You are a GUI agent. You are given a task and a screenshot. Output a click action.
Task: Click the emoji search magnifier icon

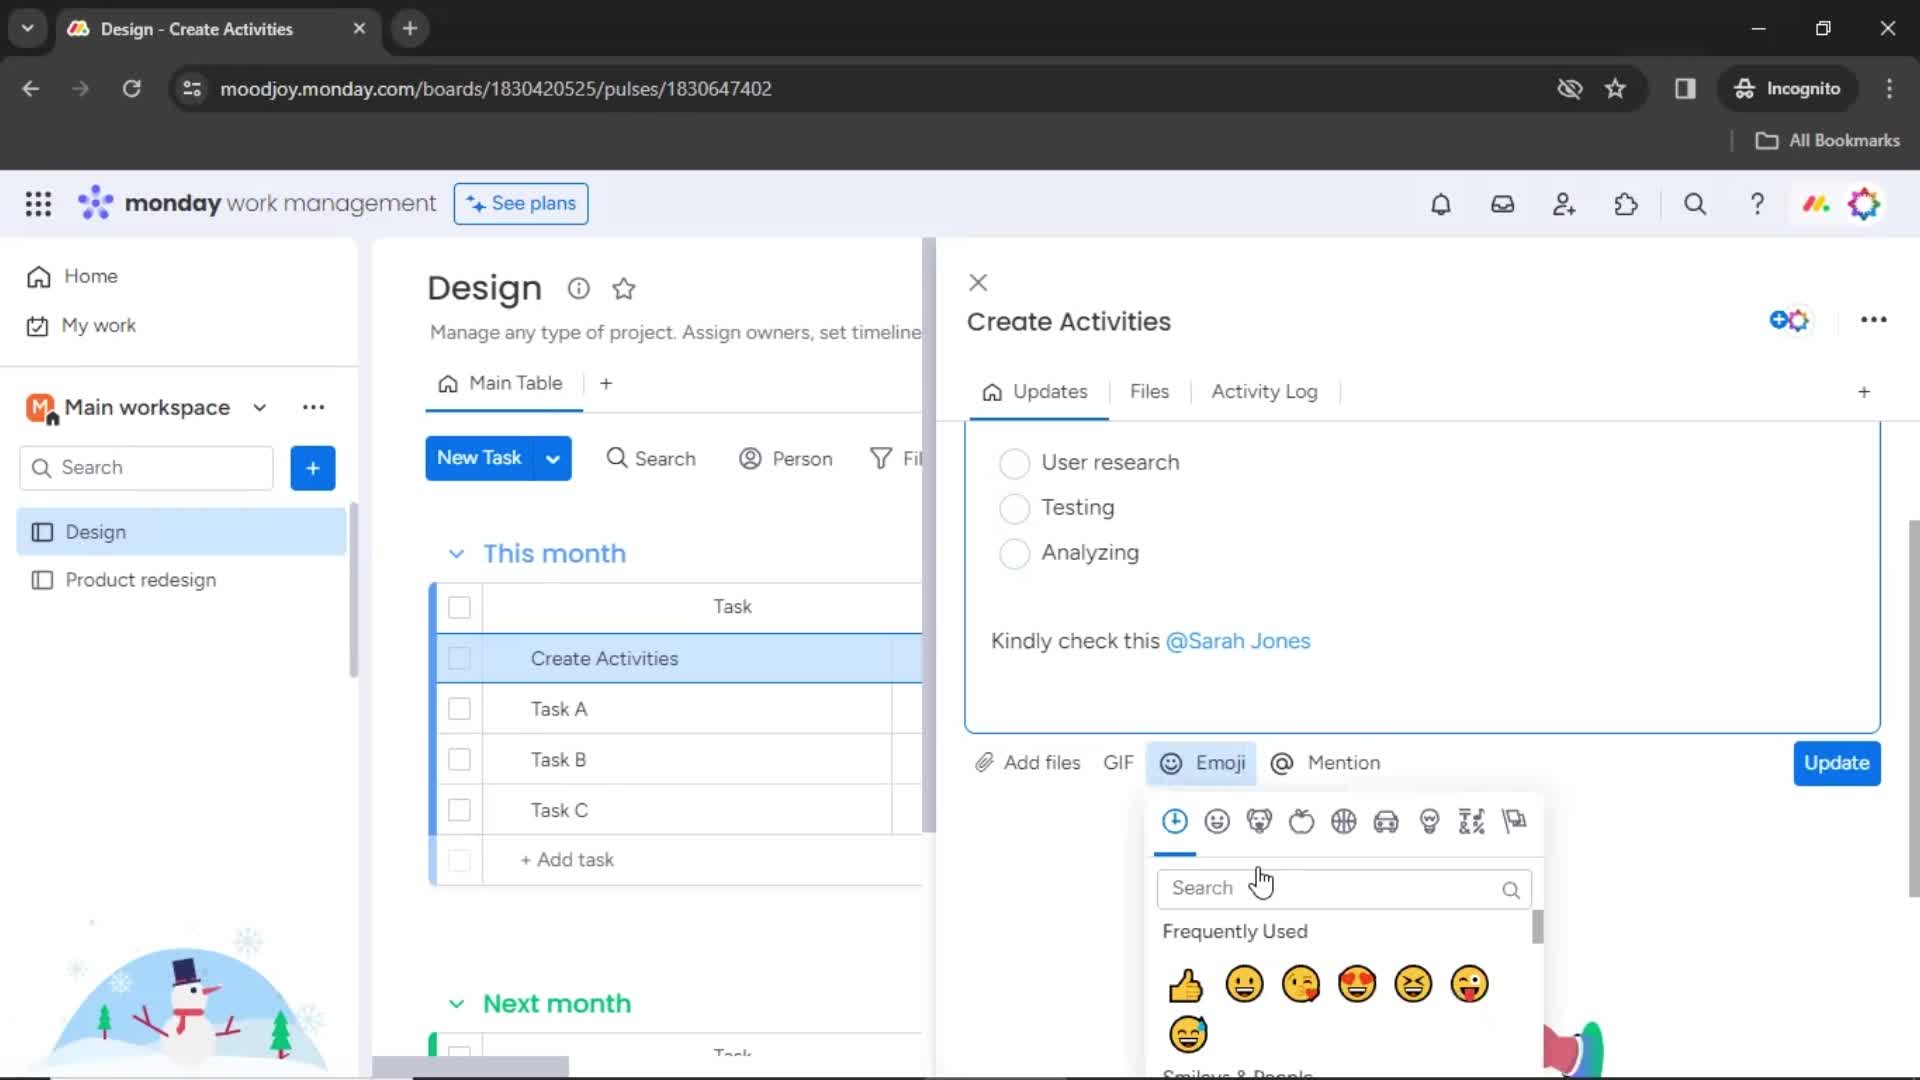pyautogui.click(x=1511, y=886)
